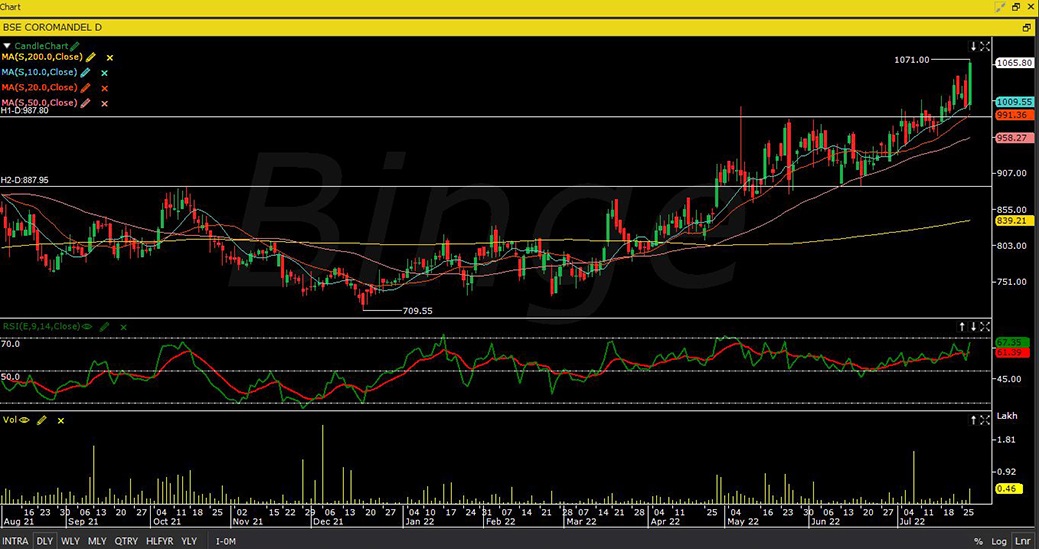Click the 709.55 low price annotation
The height and width of the screenshot is (549, 1039).
[x=417, y=311]
